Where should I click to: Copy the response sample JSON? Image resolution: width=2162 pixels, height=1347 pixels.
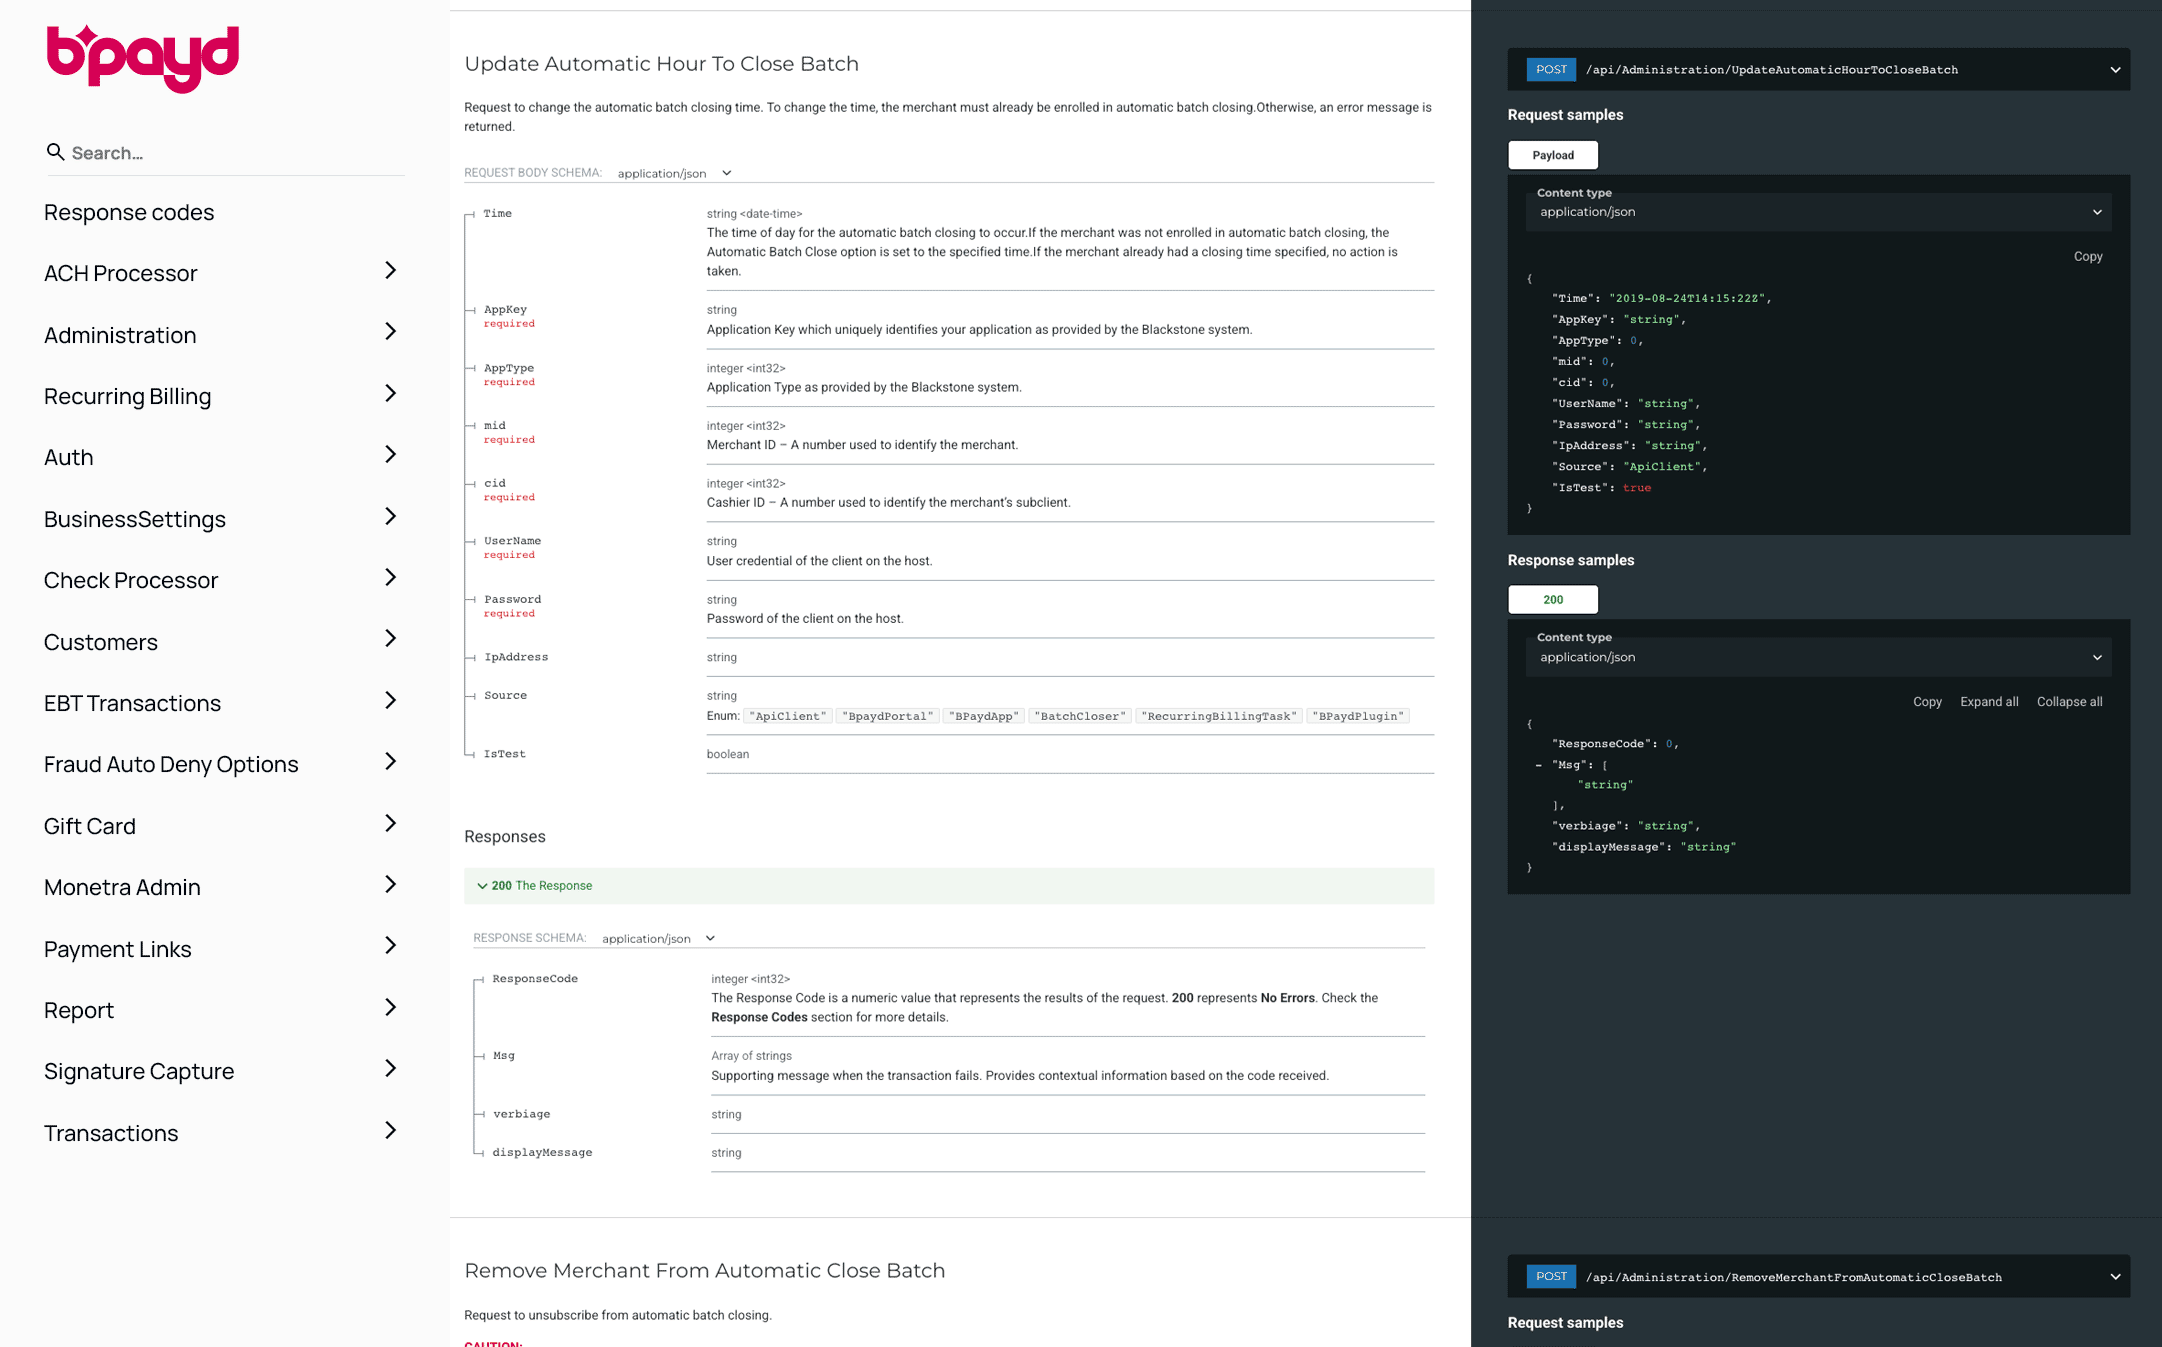coord(1927,702)
